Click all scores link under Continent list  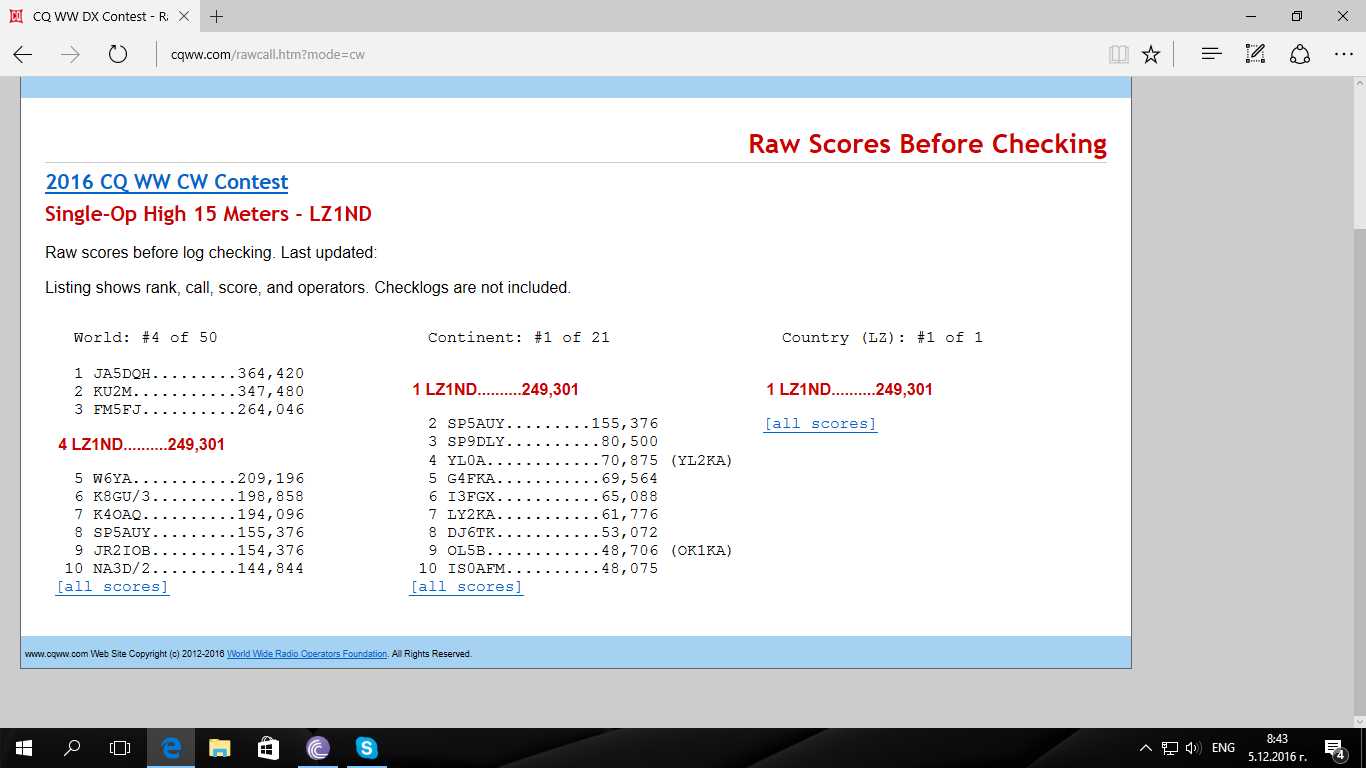[x=466, y=587]
